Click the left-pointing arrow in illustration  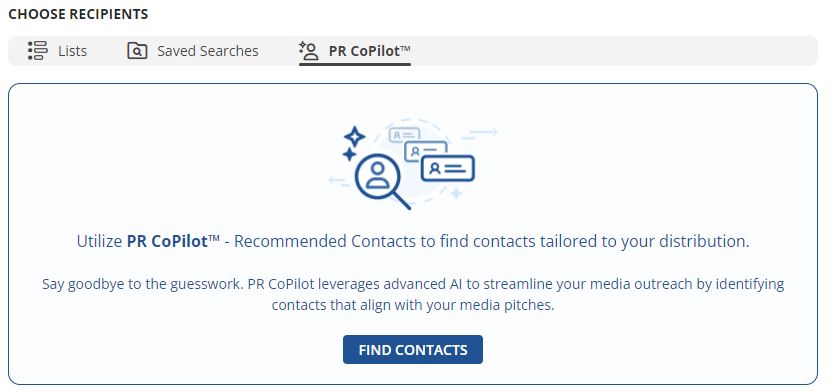[x=339, y=181]
